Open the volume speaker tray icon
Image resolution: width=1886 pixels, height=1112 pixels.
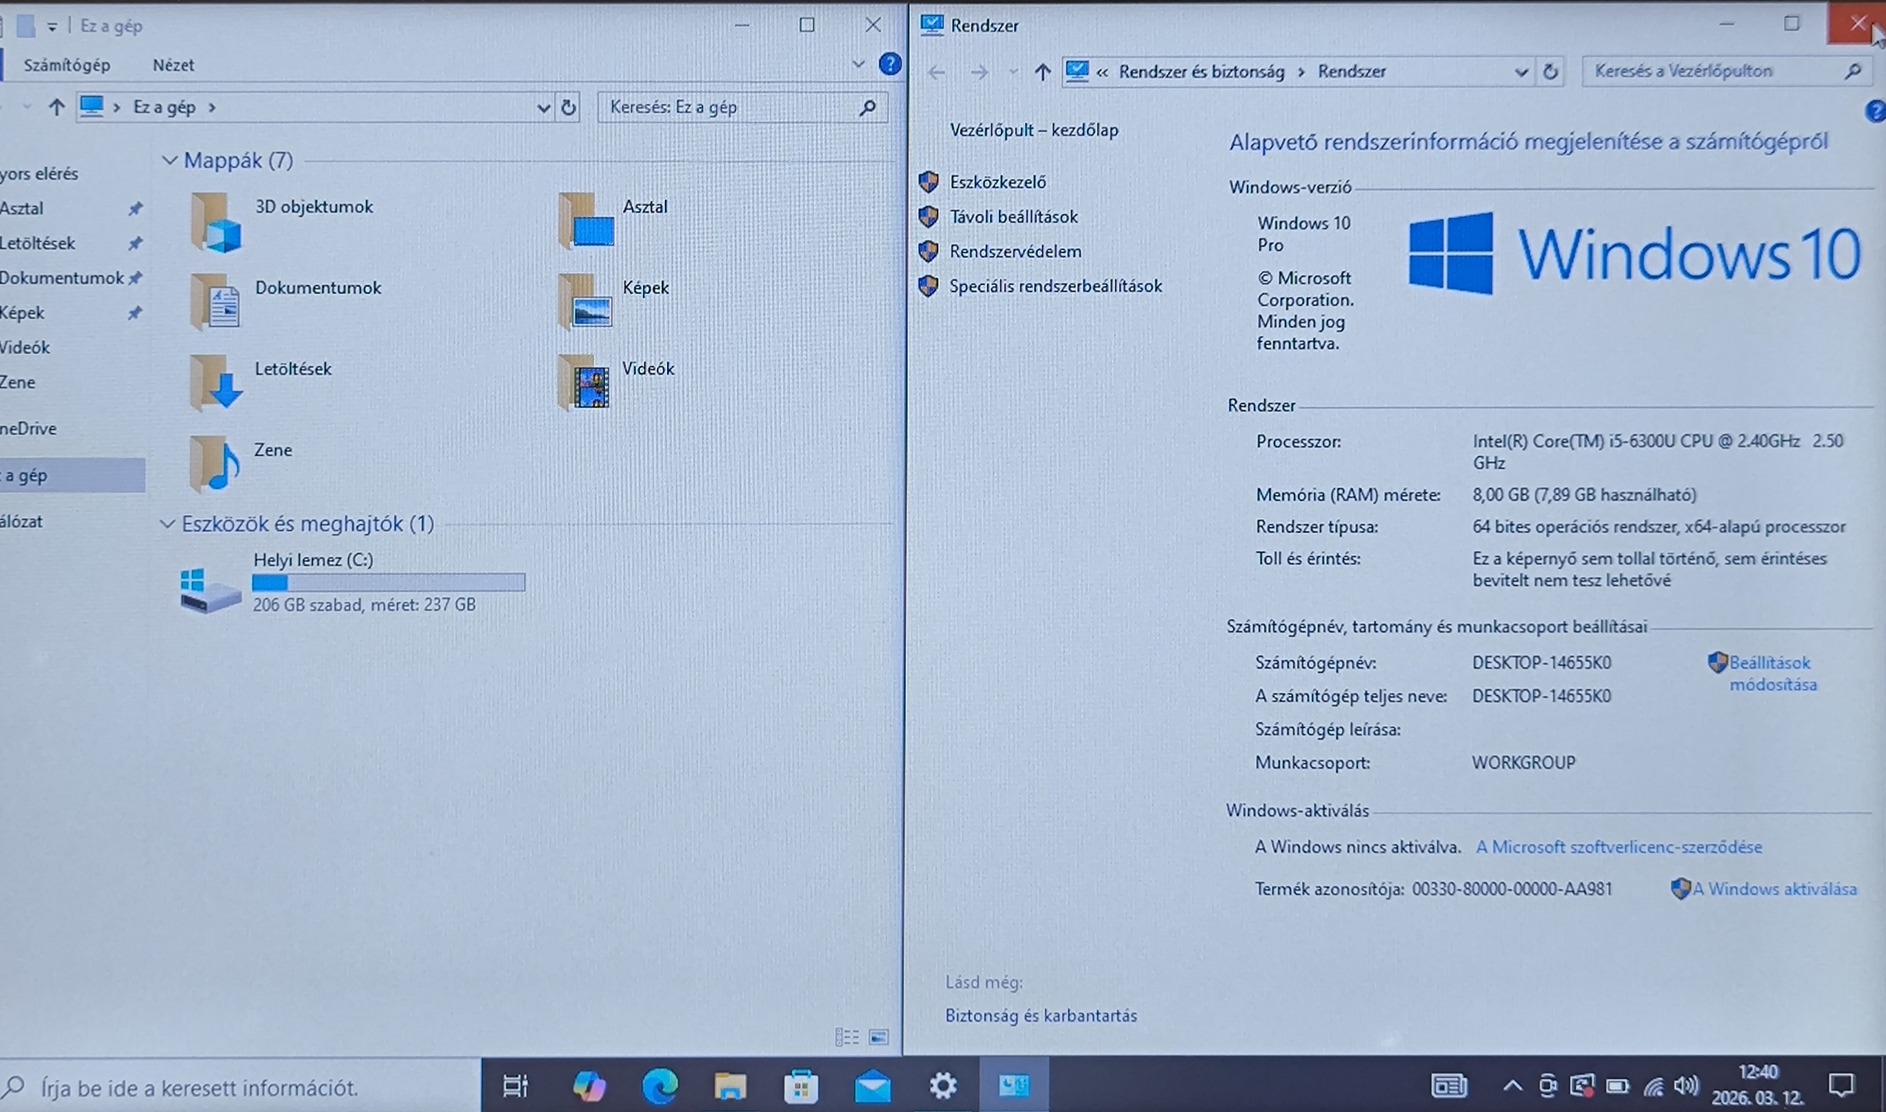[x=1686, y=1085]
